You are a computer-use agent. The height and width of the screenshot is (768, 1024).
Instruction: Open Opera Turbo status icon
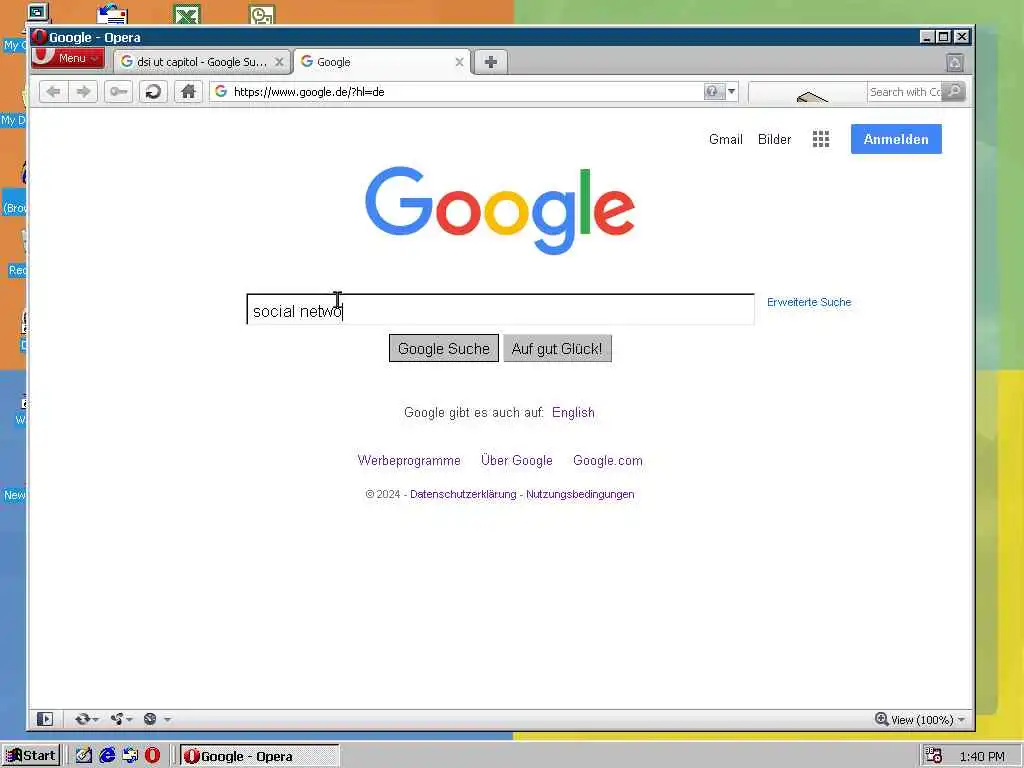[150, 719]
